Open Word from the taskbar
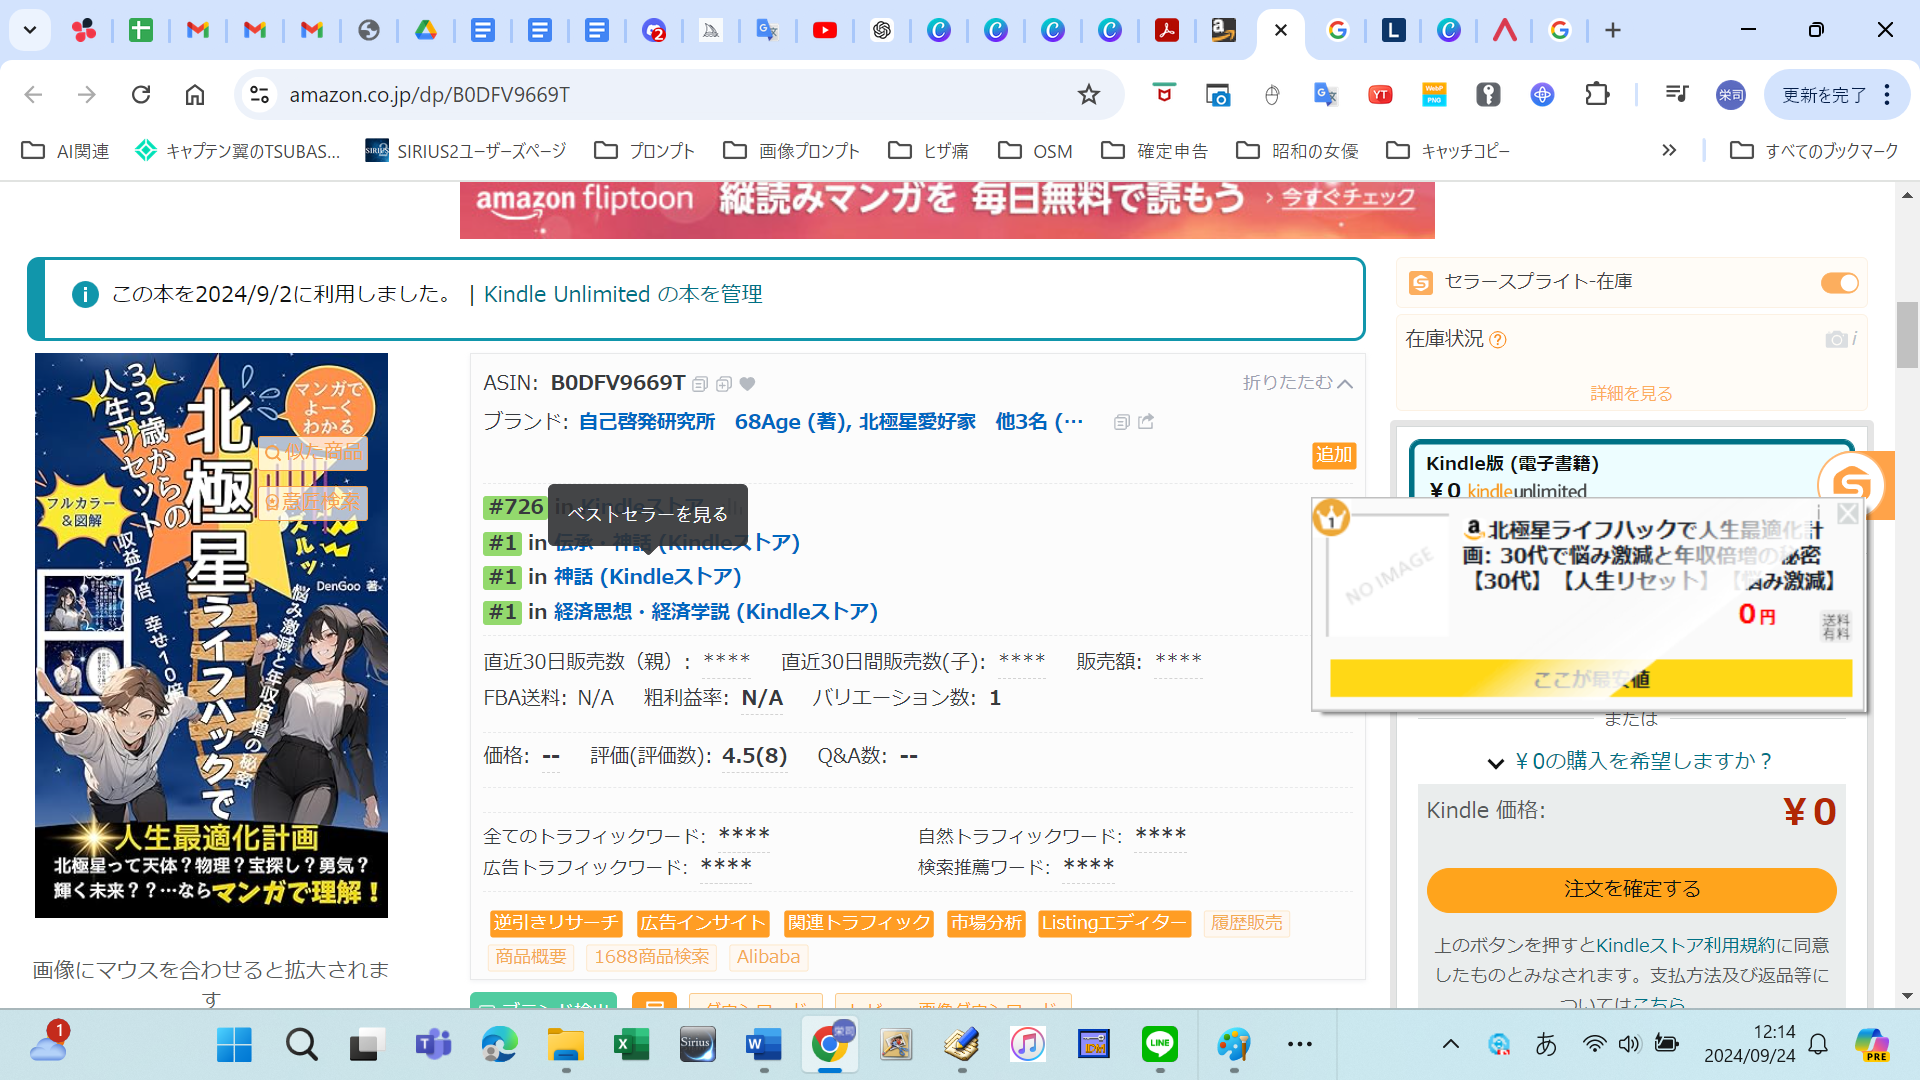 pos(763,1045)
